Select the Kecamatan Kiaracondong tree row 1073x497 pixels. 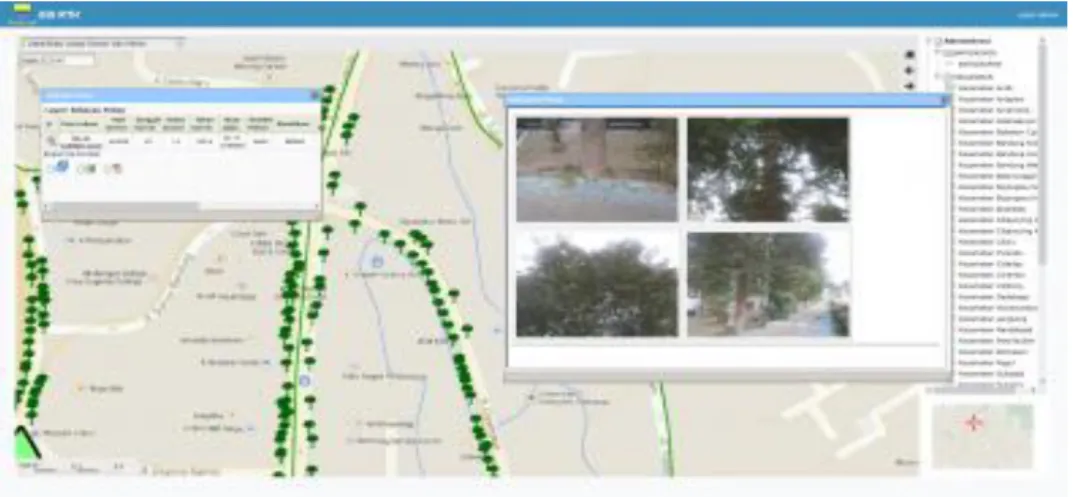pos(997,307)
